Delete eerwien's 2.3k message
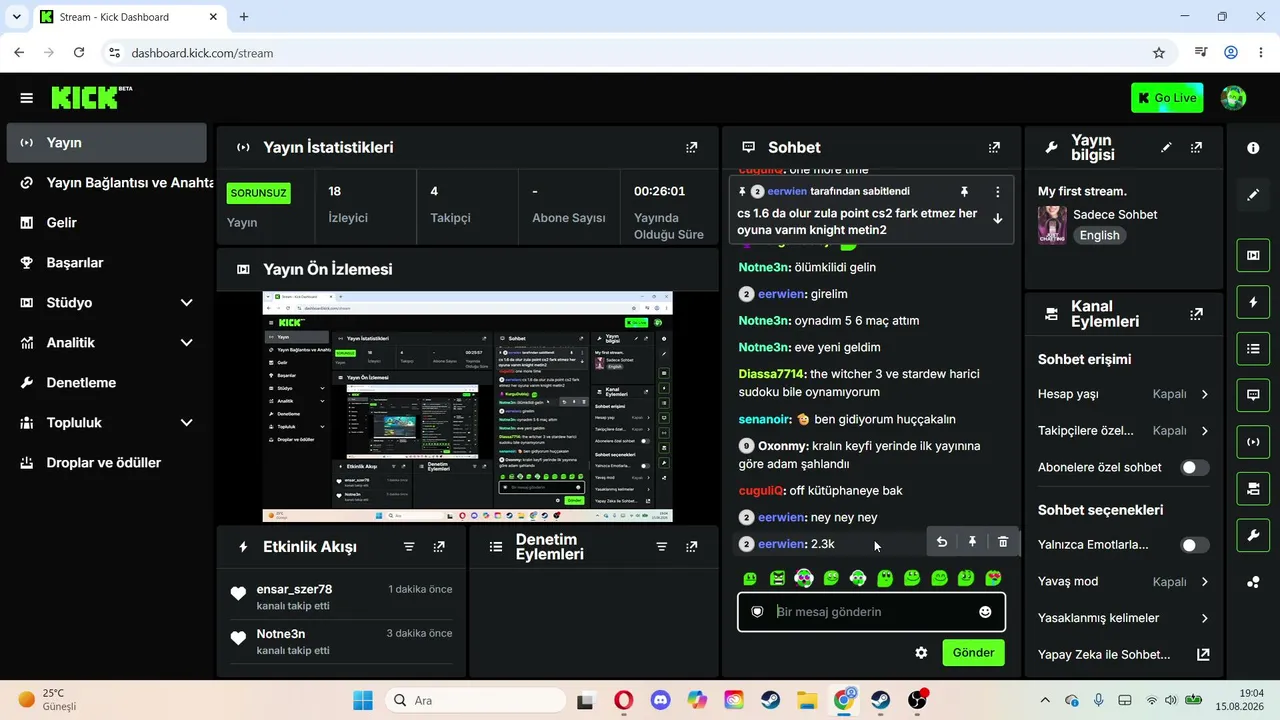 tap(1003, 542)
